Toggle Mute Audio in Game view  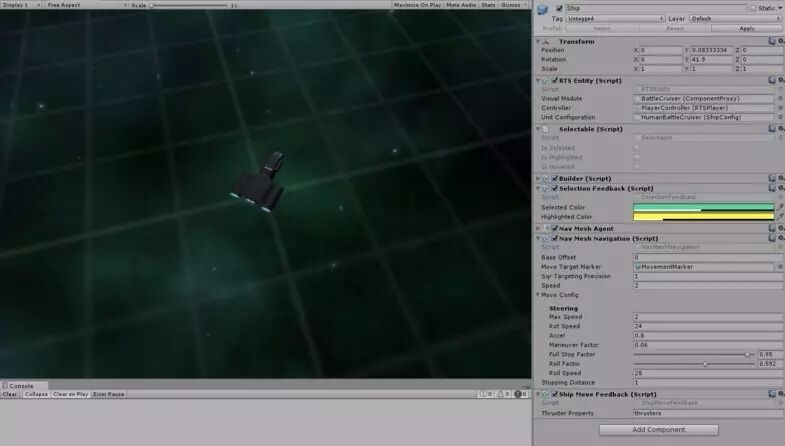click(461, 5)
